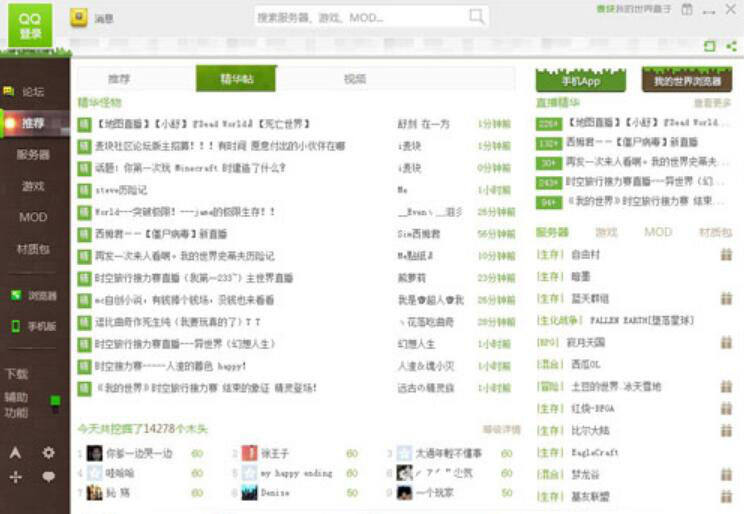Open the 消息 messages icon
Screen dimensions: 744x514
(79, 18)
